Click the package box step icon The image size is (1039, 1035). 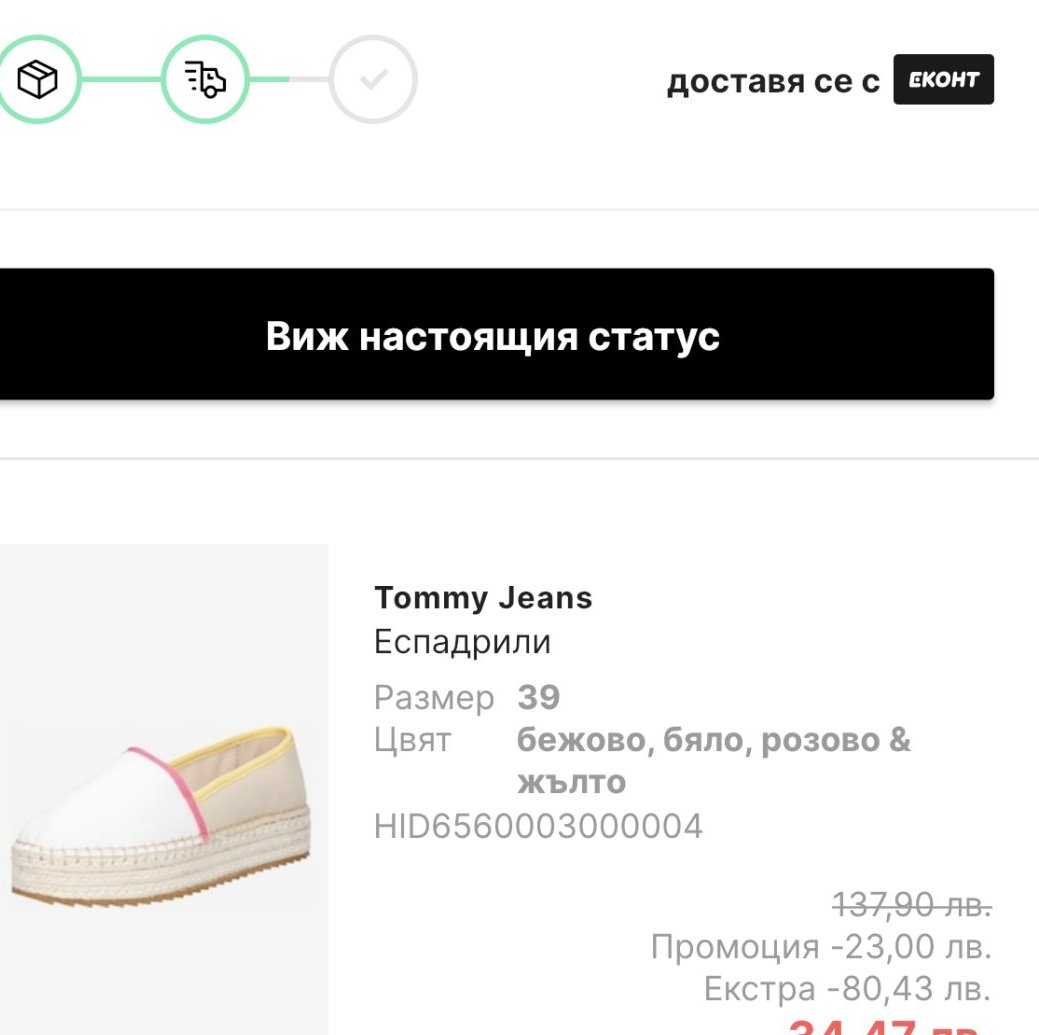tap(36, 79)
